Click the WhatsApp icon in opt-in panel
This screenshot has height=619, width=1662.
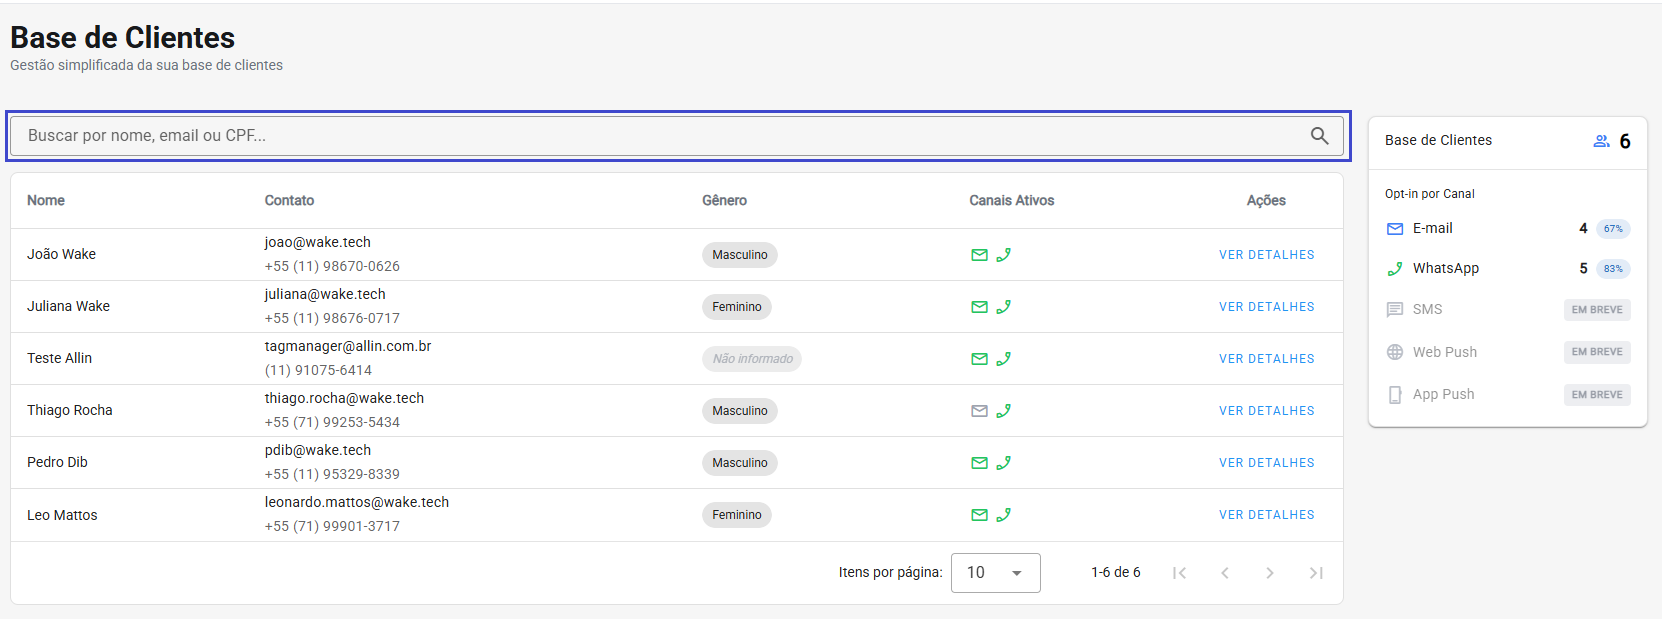1395,269
